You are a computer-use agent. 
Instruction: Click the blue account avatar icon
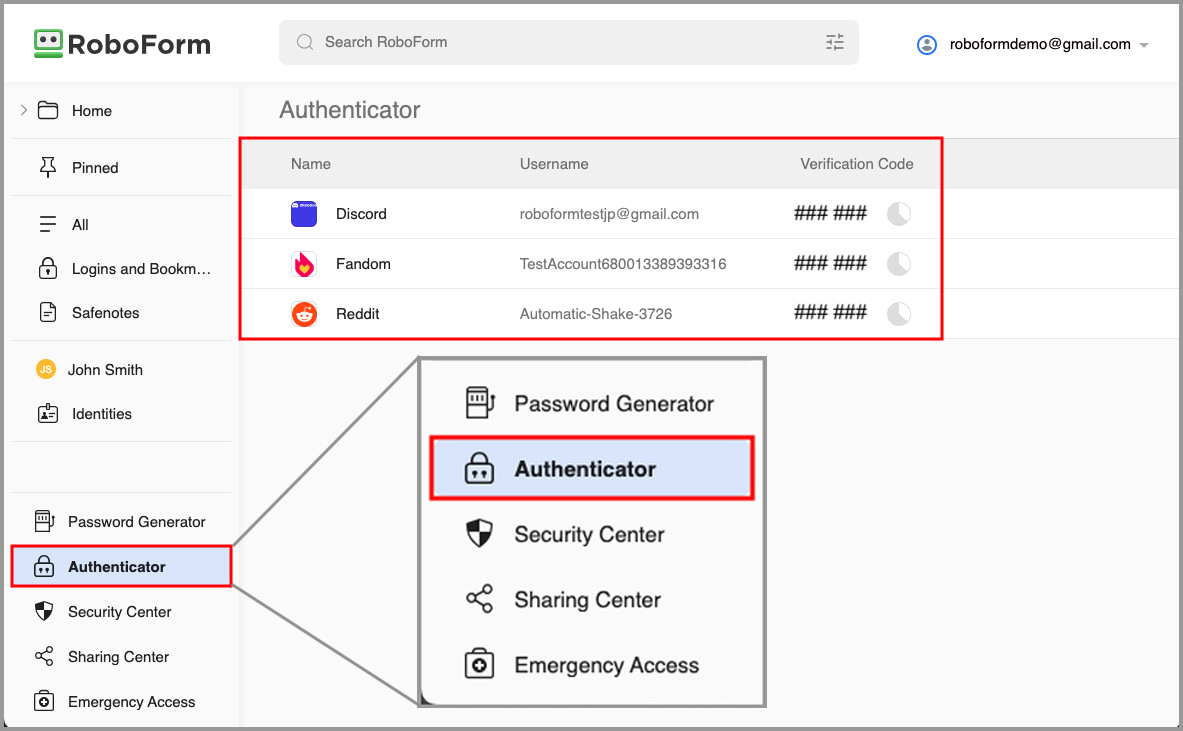point(926,45)
